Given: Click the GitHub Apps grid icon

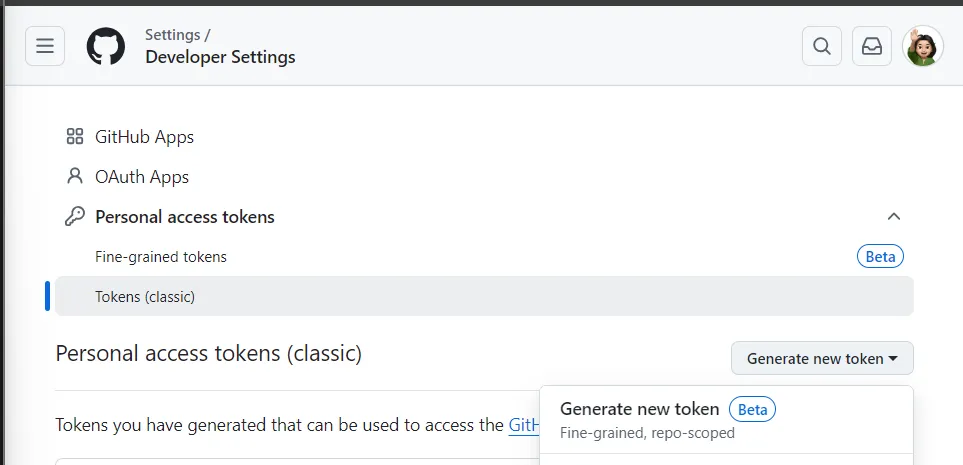Looking at the screenshot, I should tap(74, 137).
